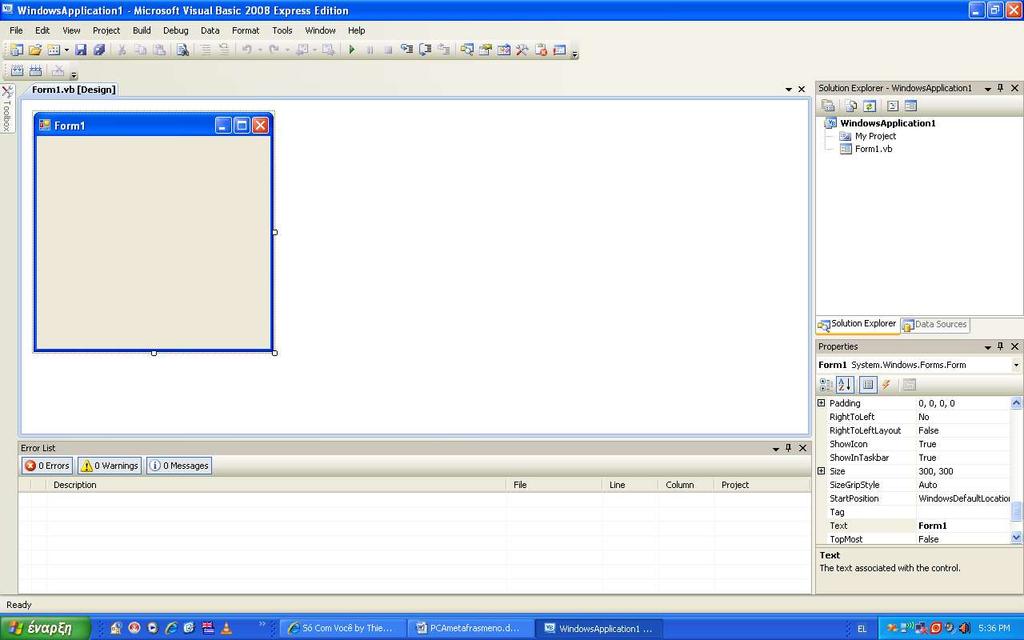Switch Properties to Alphabetical sorting

845,385
